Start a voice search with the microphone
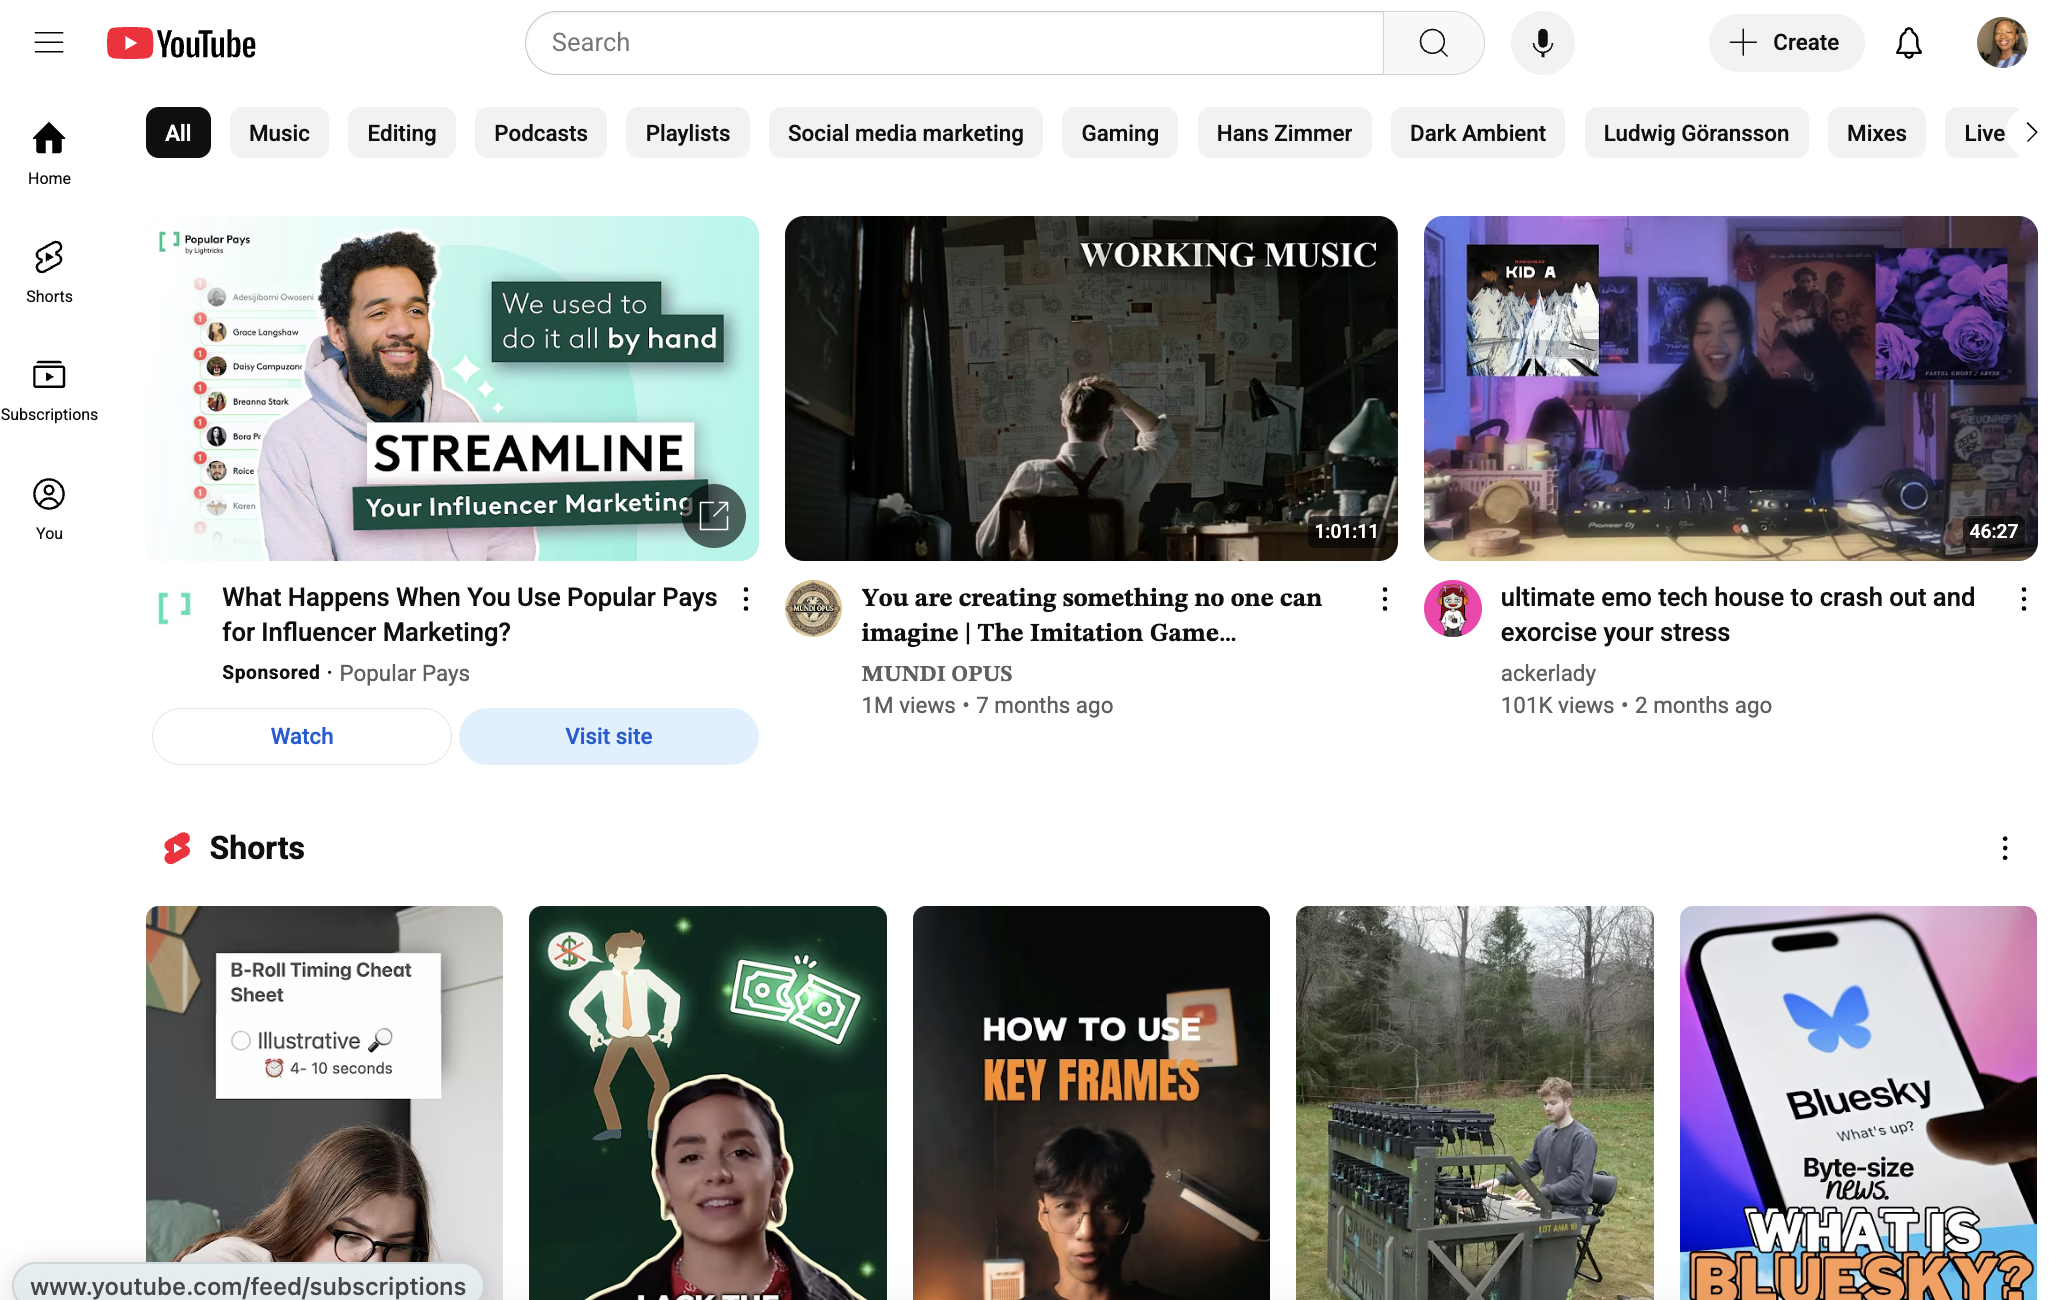The height and width of the screenshot is (1300, 2058). [1542, 42]
